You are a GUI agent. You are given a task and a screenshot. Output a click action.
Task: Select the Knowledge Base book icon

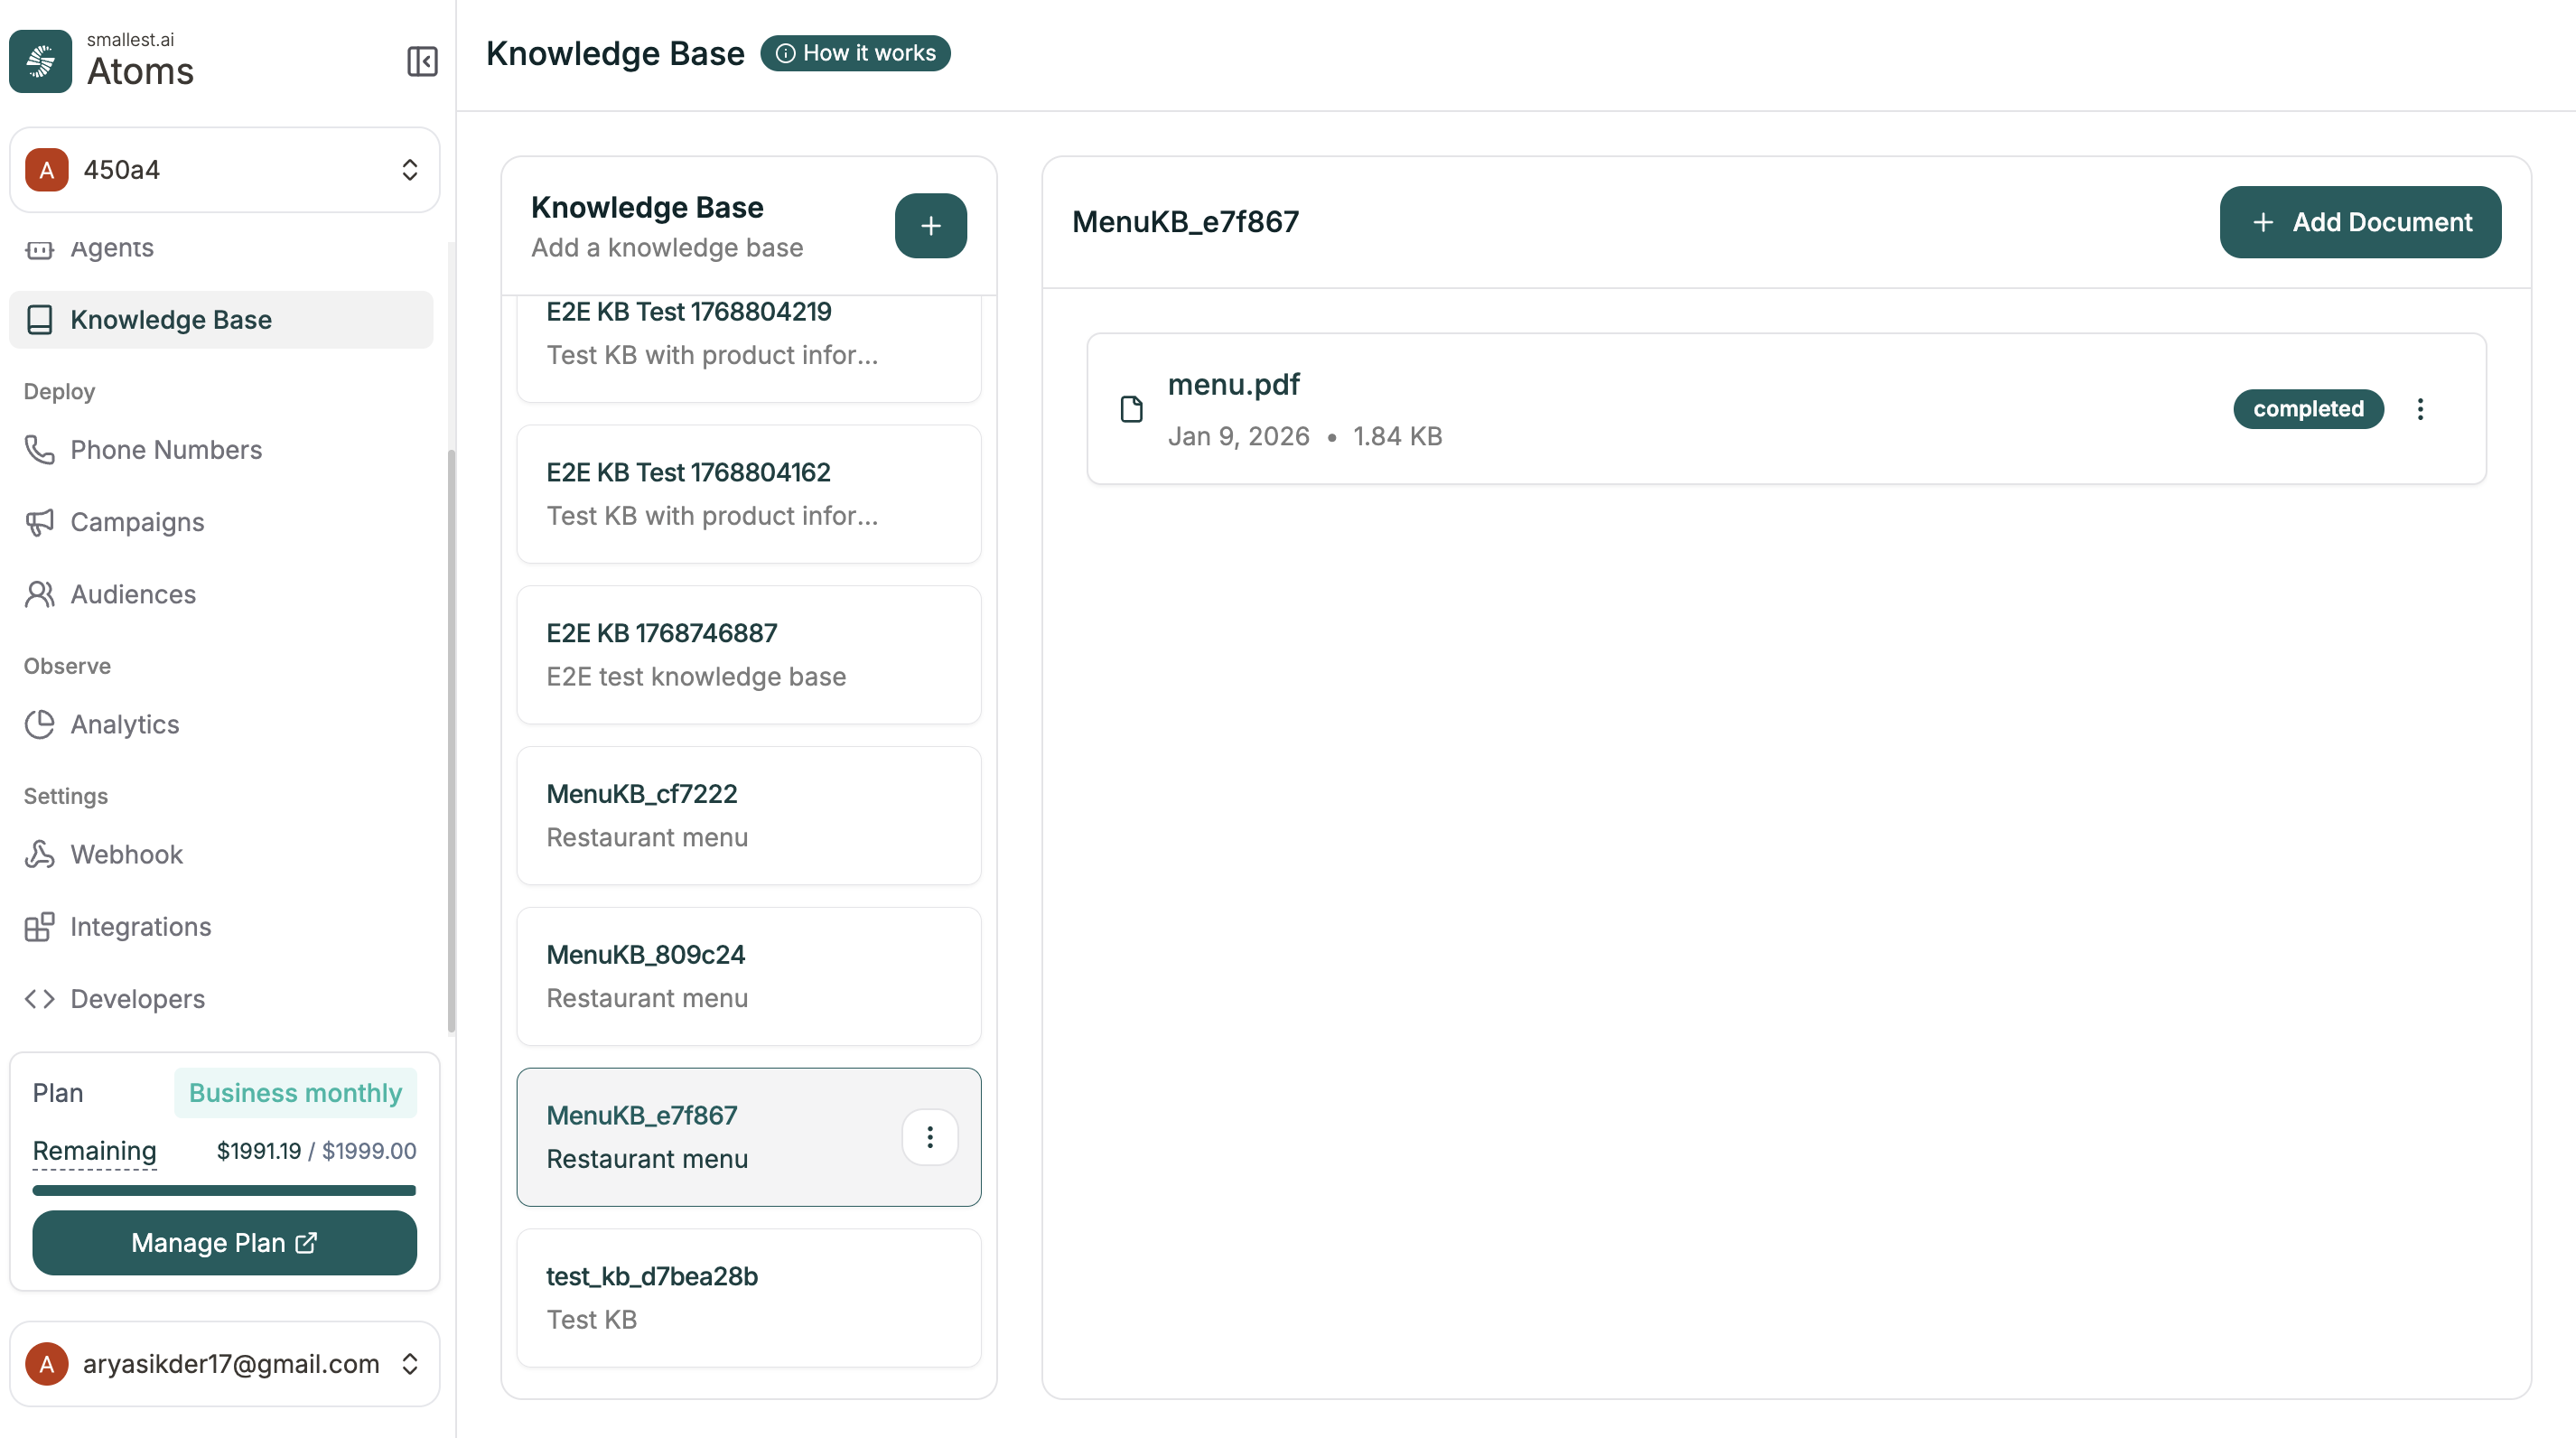[x=40, y=319]
